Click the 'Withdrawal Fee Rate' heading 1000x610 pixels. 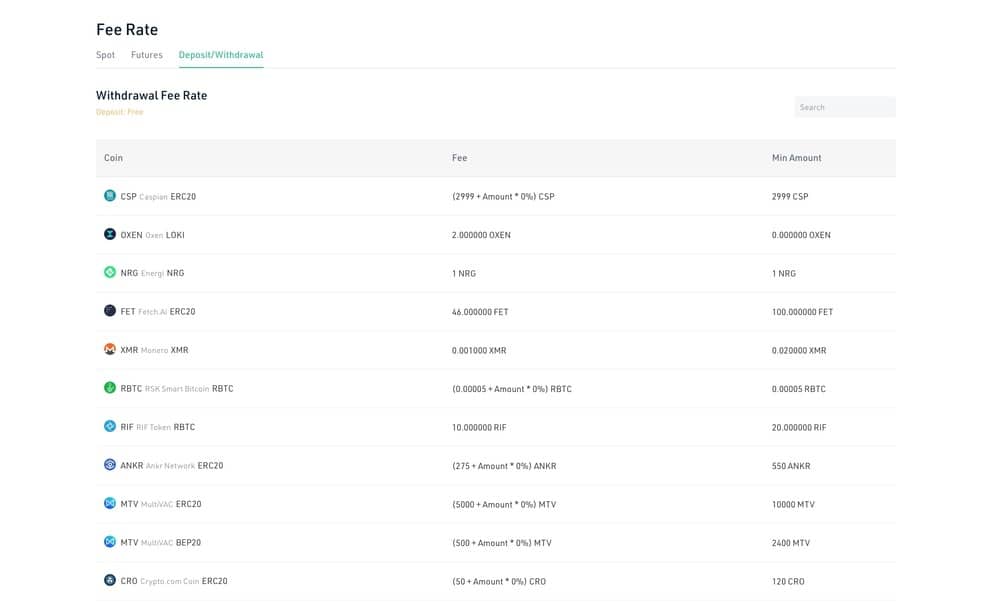click(151, 95)
